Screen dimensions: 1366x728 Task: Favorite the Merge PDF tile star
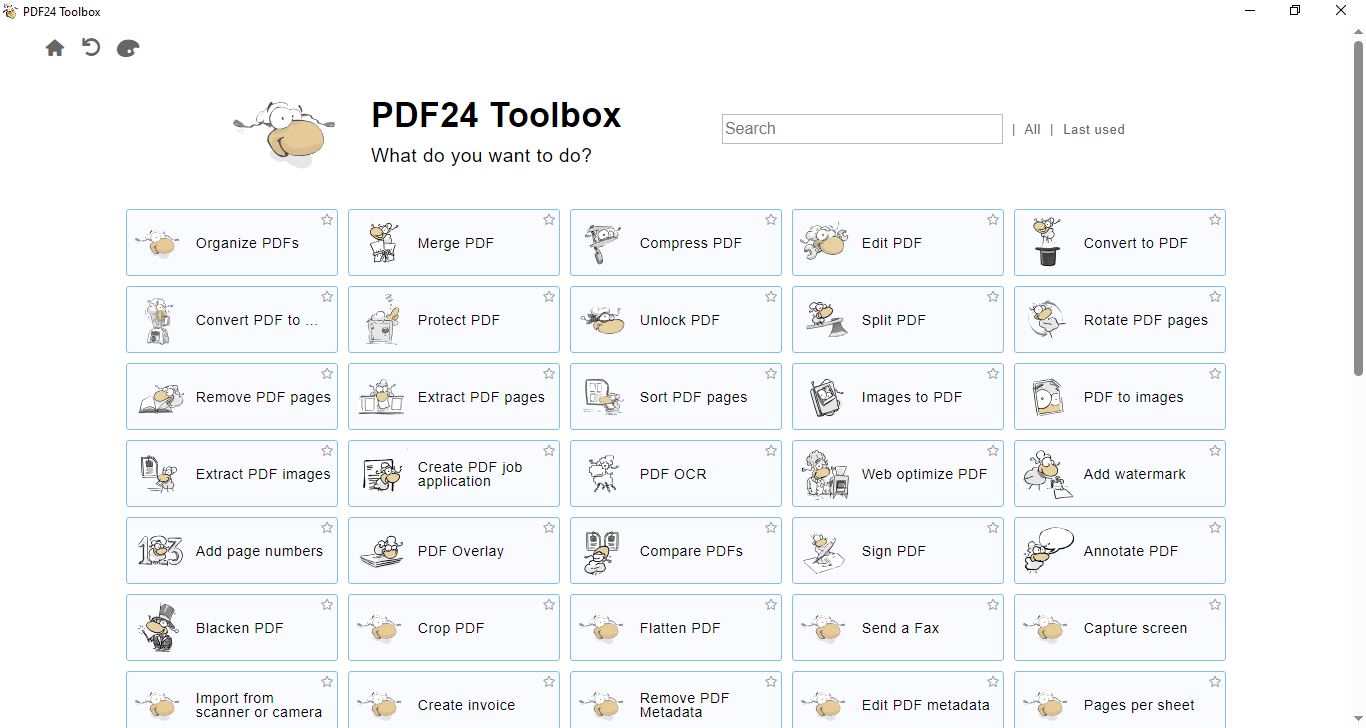(x=549, y=220)
